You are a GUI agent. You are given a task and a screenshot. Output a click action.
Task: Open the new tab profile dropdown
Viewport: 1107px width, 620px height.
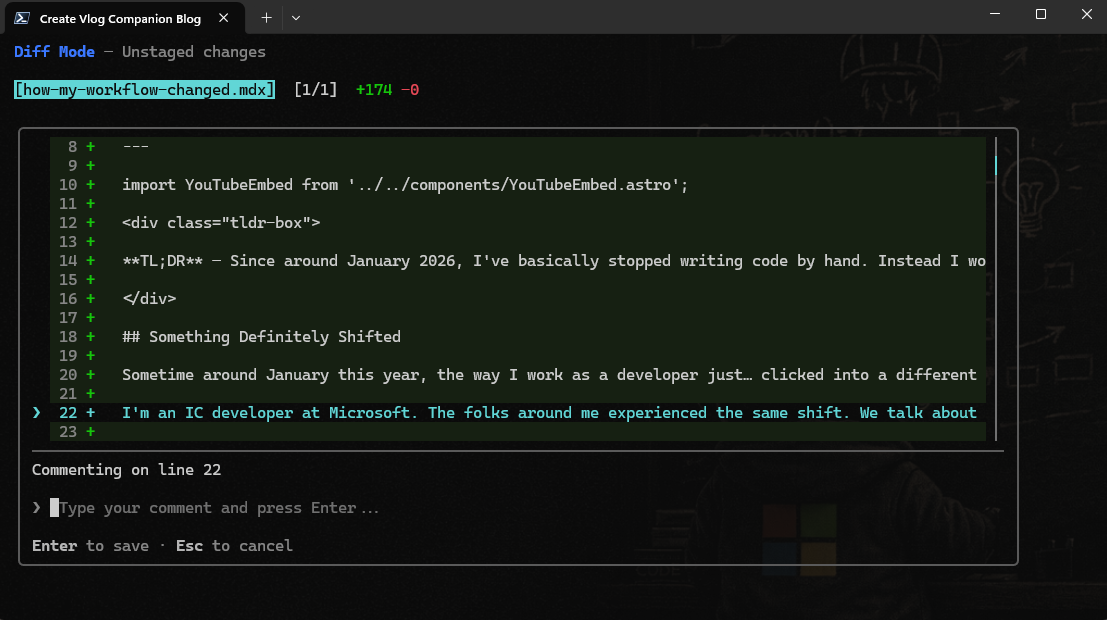296,18
